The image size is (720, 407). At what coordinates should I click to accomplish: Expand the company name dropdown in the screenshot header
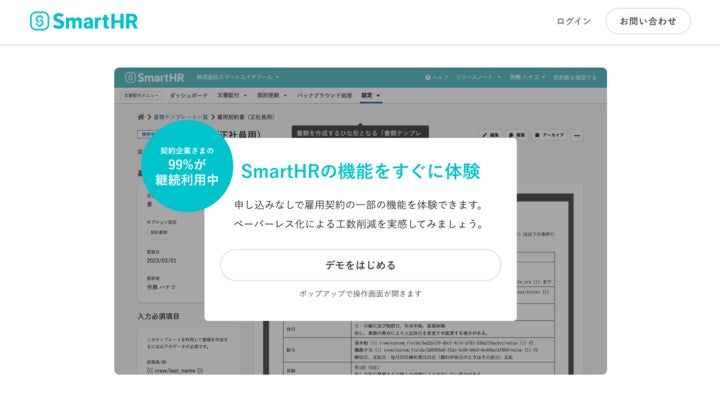pyautogui.click(x=237, y=77)
